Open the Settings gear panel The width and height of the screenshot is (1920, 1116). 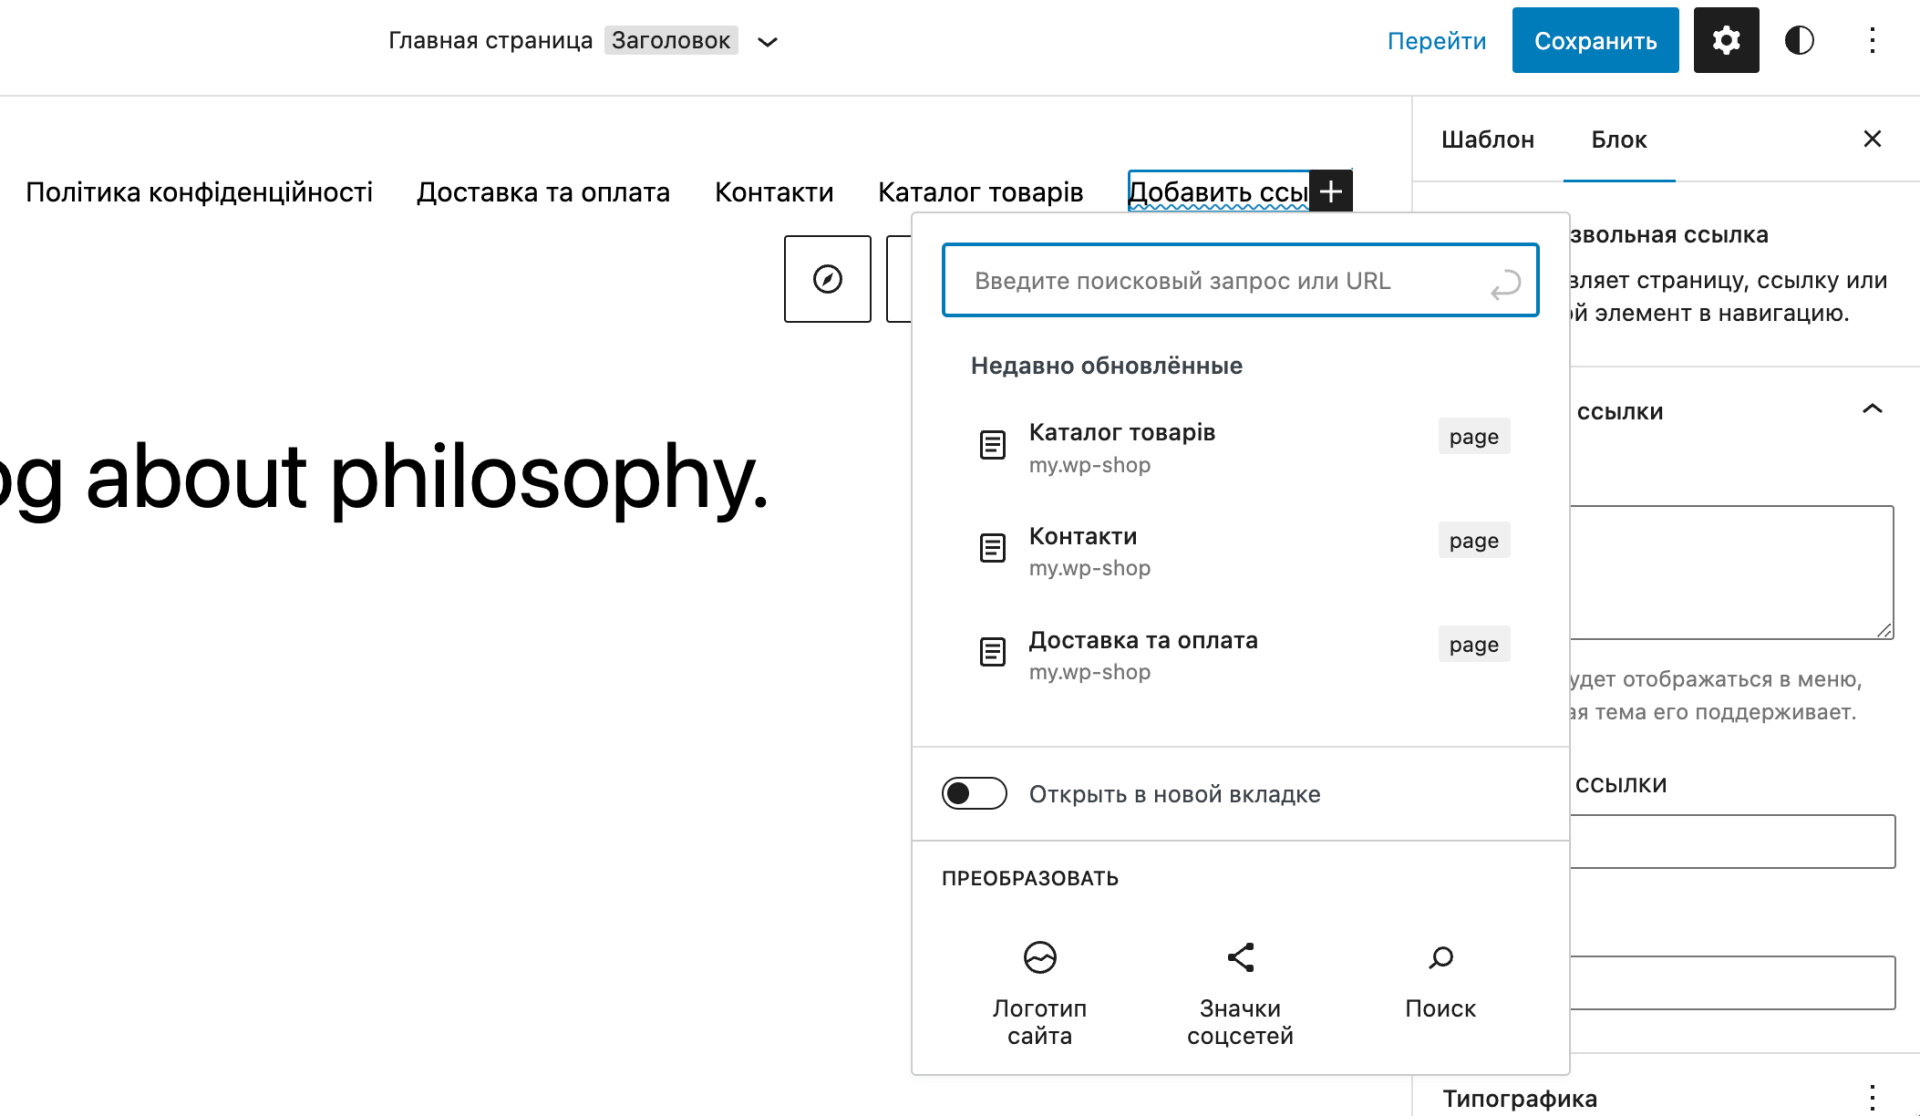1725,40
